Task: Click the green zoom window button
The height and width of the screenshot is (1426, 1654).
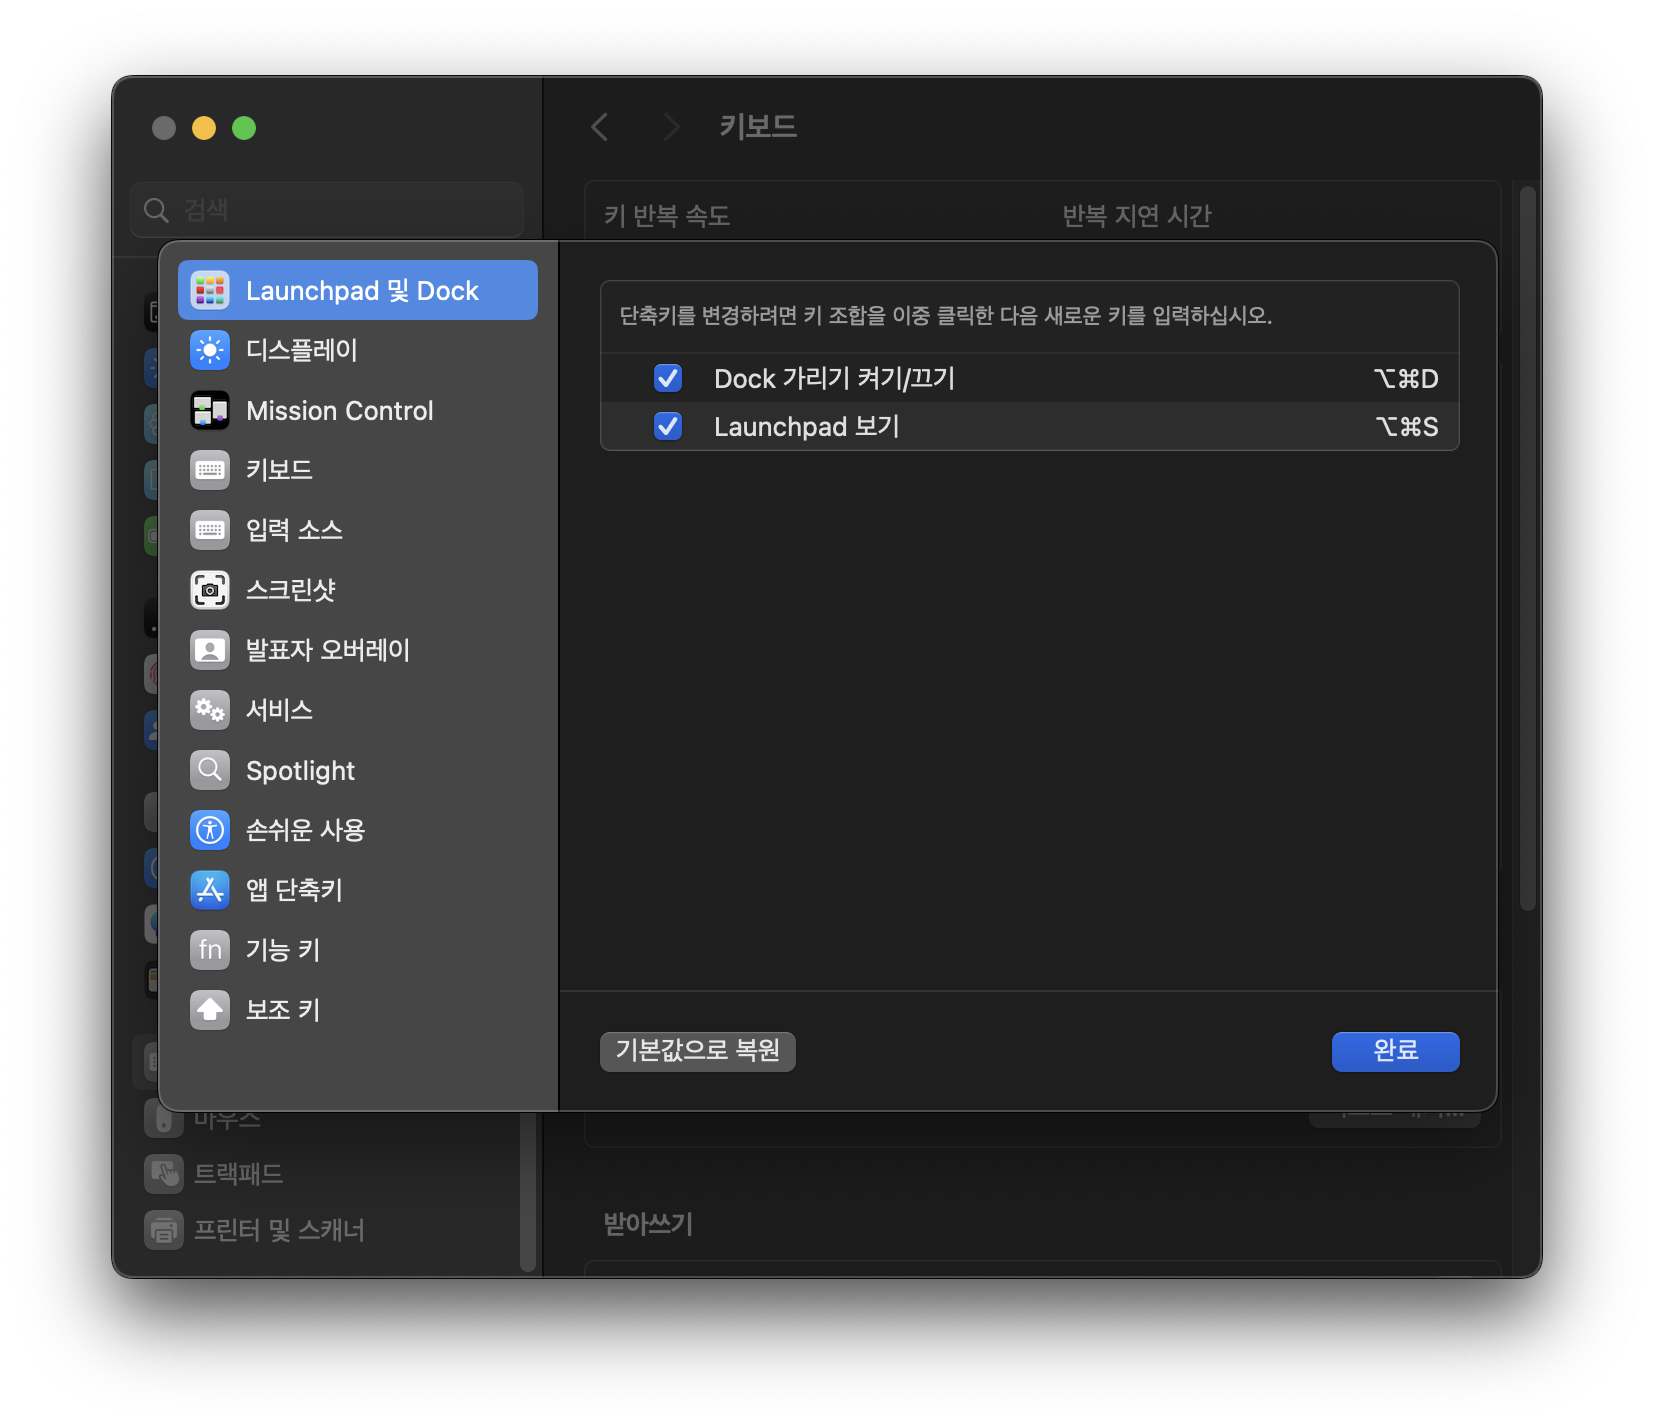Action: tap(244, 128)
